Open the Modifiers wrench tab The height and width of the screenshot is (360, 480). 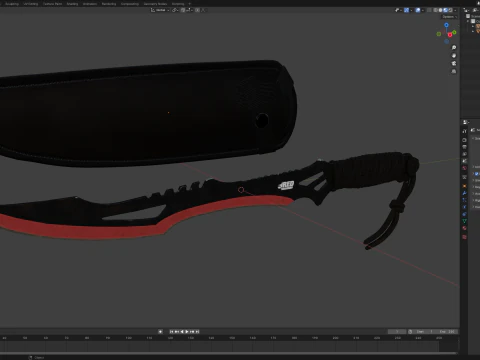pyautogui.click(x=464, y=193)
